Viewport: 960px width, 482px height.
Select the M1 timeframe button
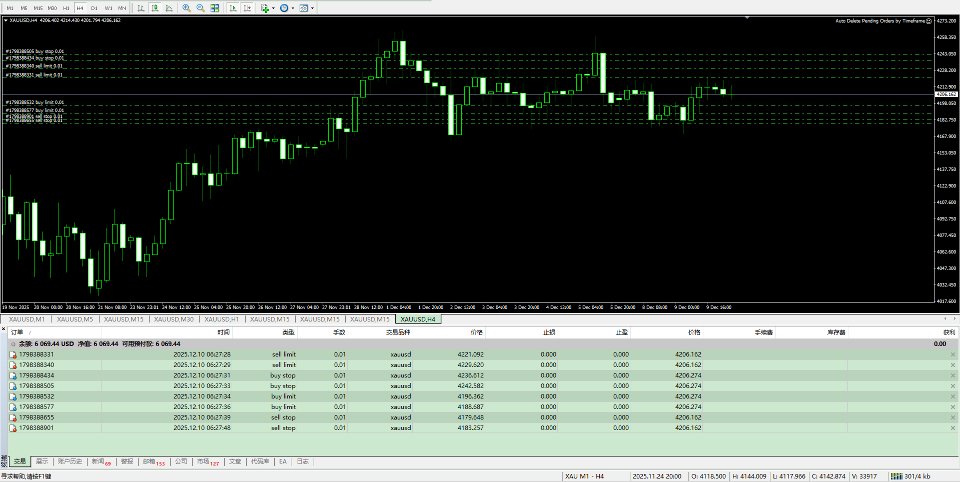tap(9, 8)
